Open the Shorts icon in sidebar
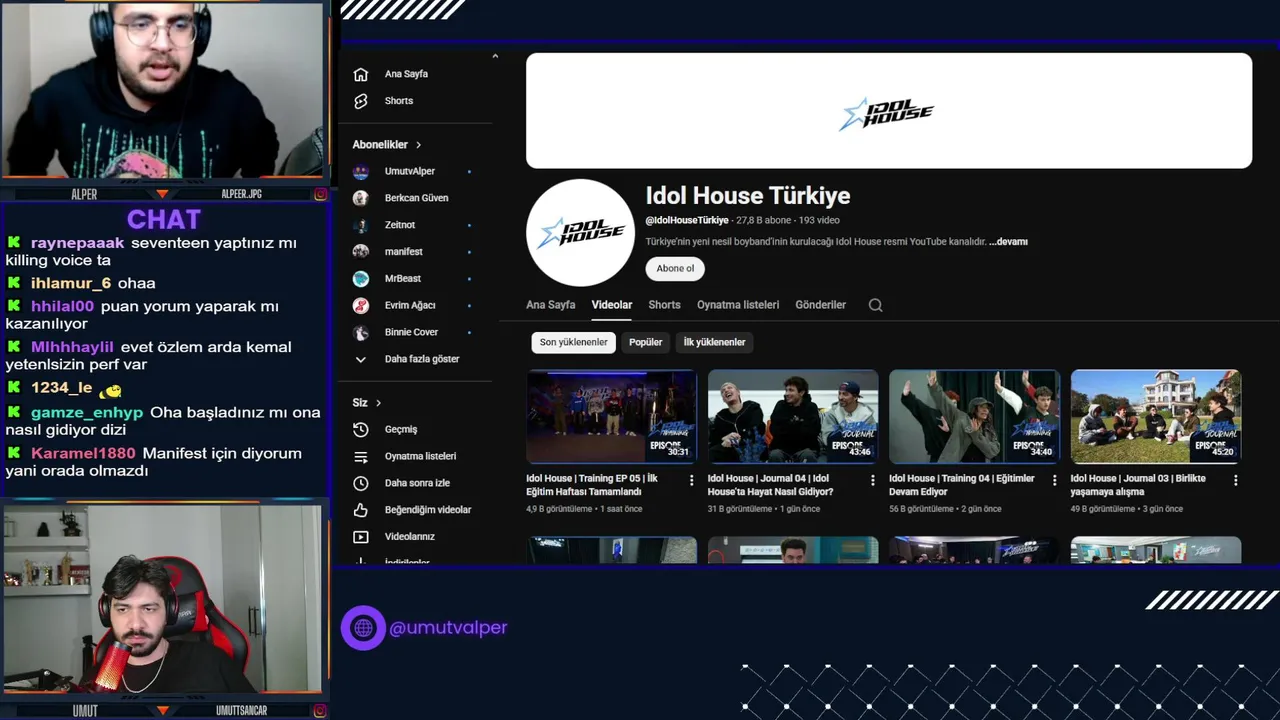 coord(361,101)
